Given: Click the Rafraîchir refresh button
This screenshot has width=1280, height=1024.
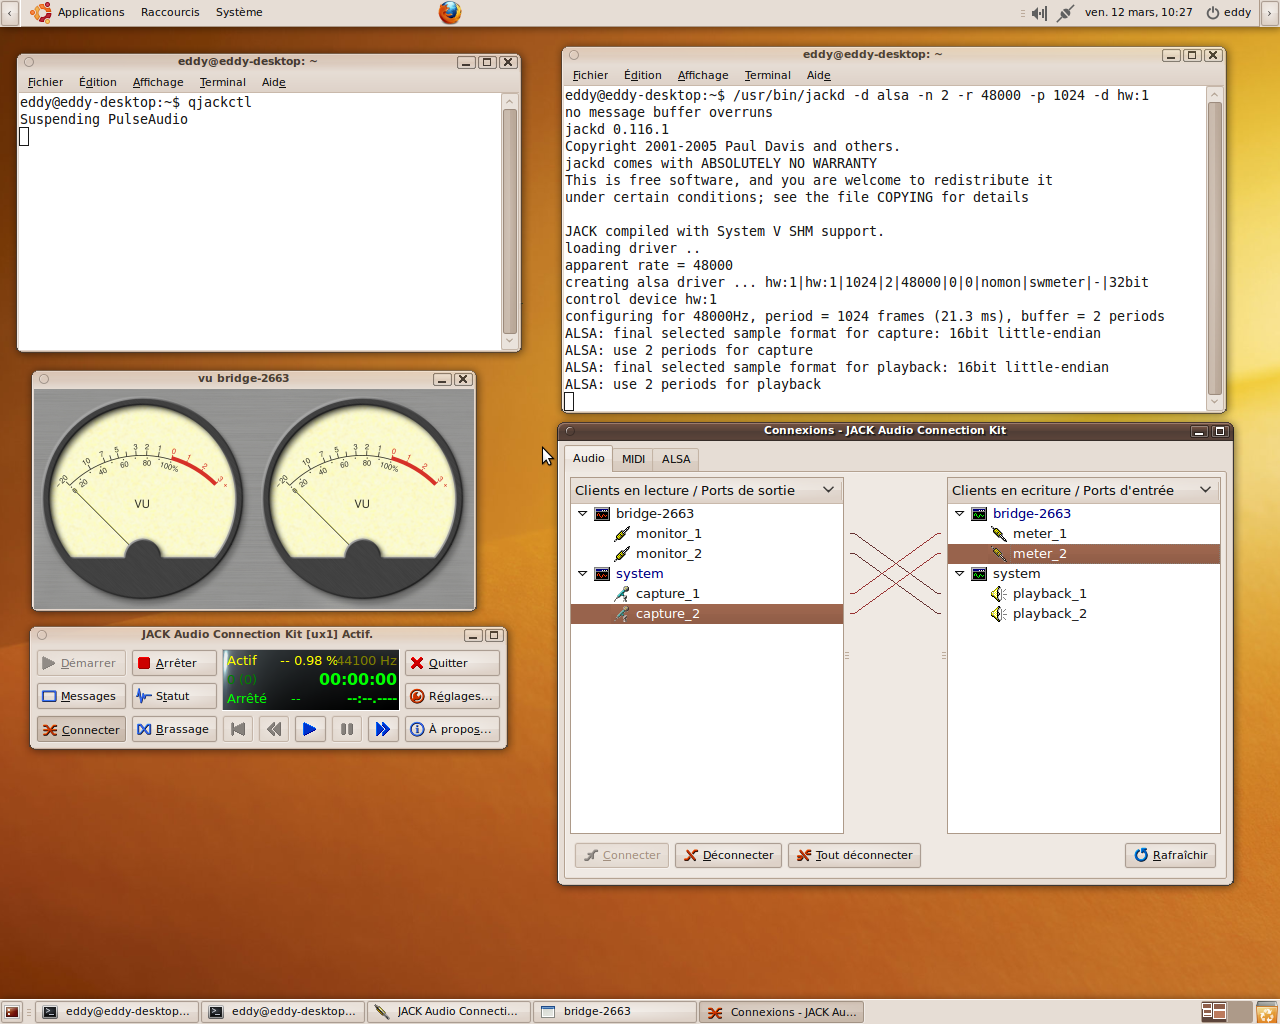Looking at the screenshot, I should (x=1170, y=855).
